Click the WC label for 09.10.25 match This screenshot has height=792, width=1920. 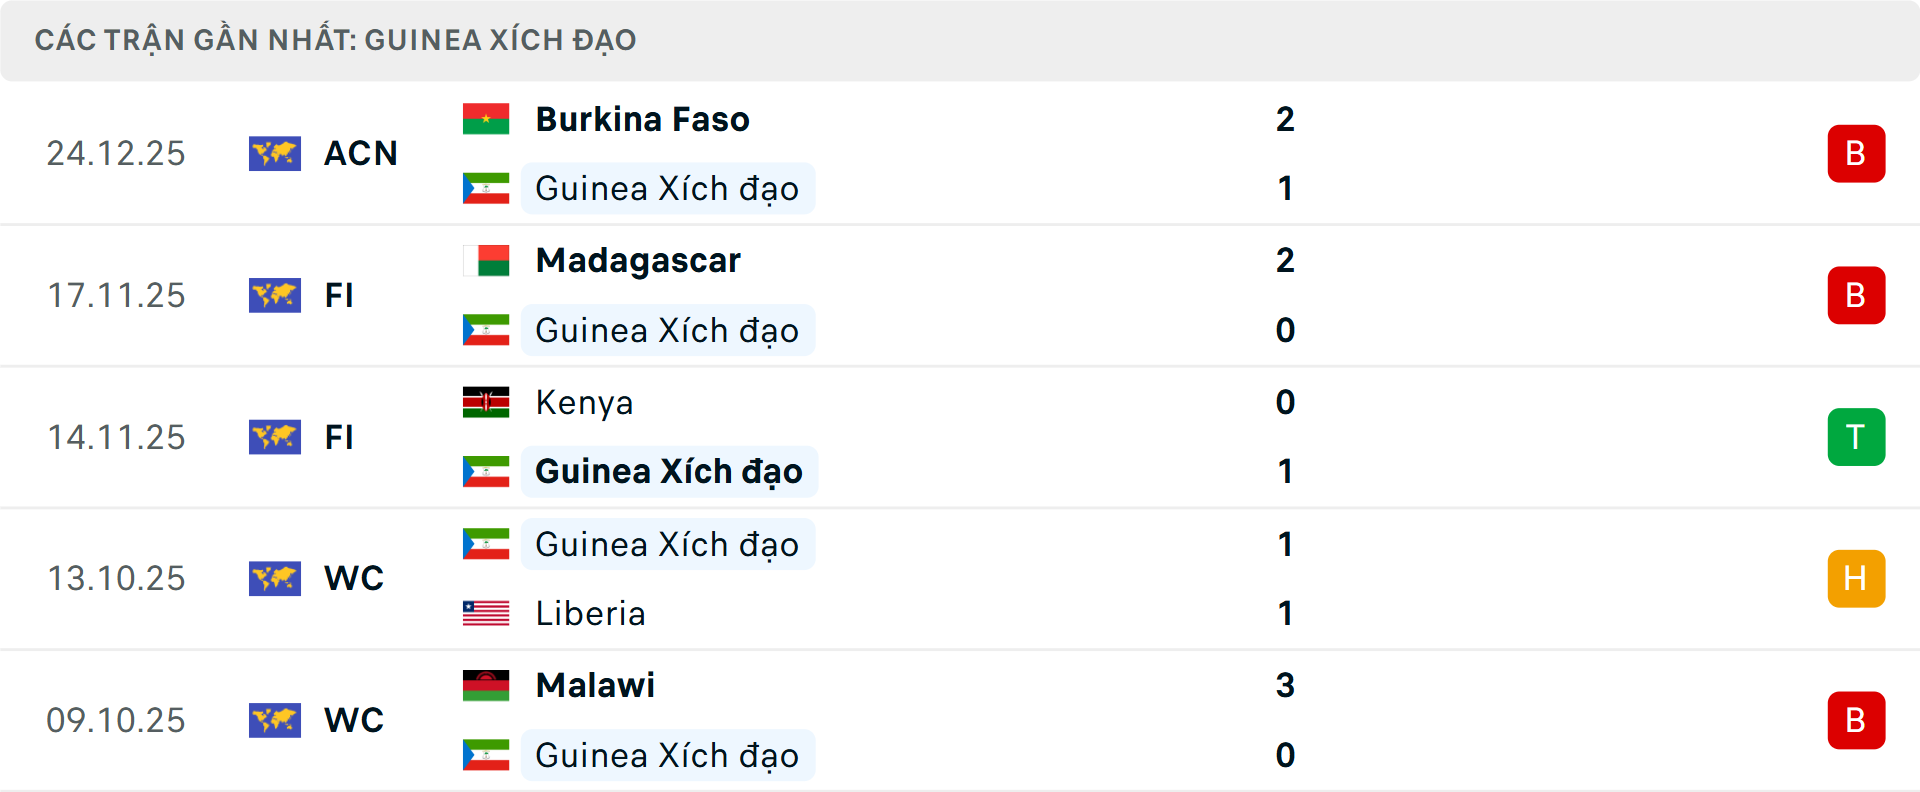click(354, 720)
